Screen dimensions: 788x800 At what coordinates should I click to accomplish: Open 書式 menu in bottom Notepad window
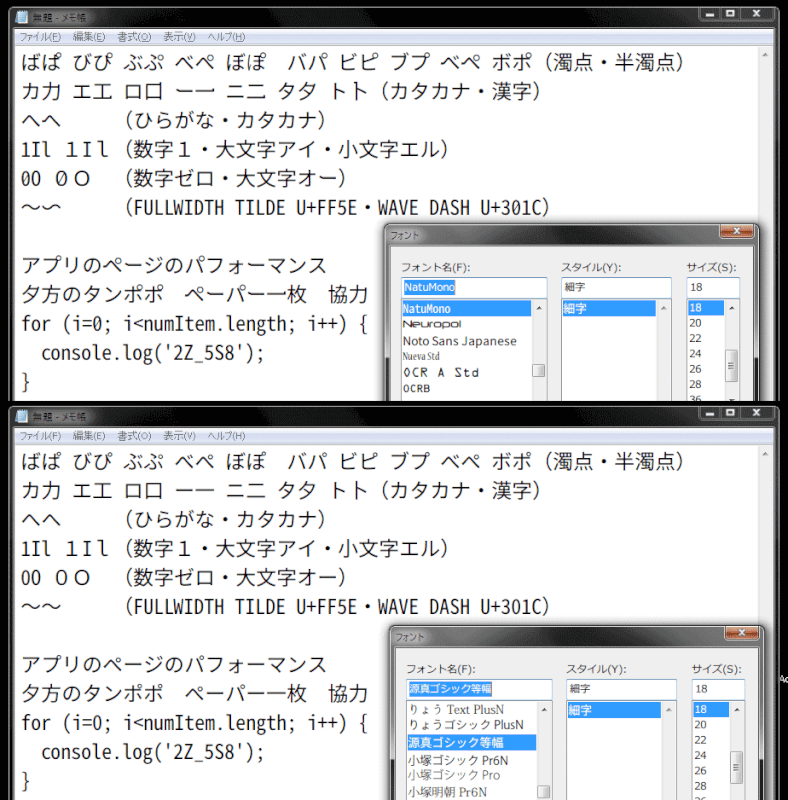[134, 436]
